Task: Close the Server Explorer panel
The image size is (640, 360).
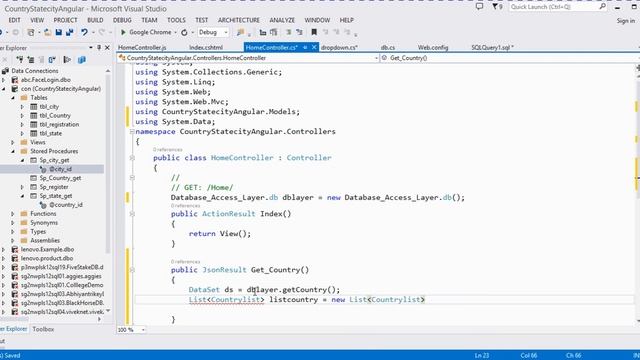Action: 107,48
